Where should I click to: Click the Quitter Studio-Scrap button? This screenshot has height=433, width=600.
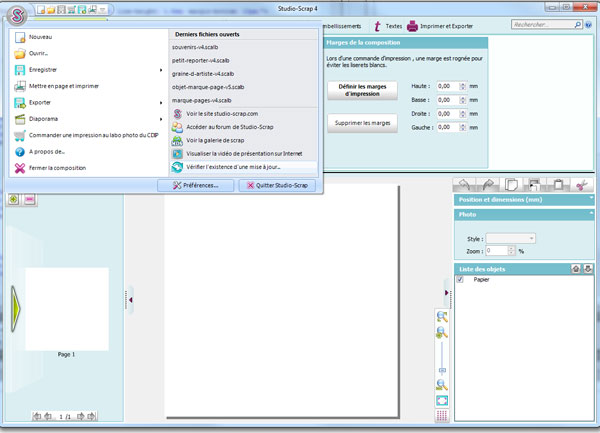click(x=277, y=186)
